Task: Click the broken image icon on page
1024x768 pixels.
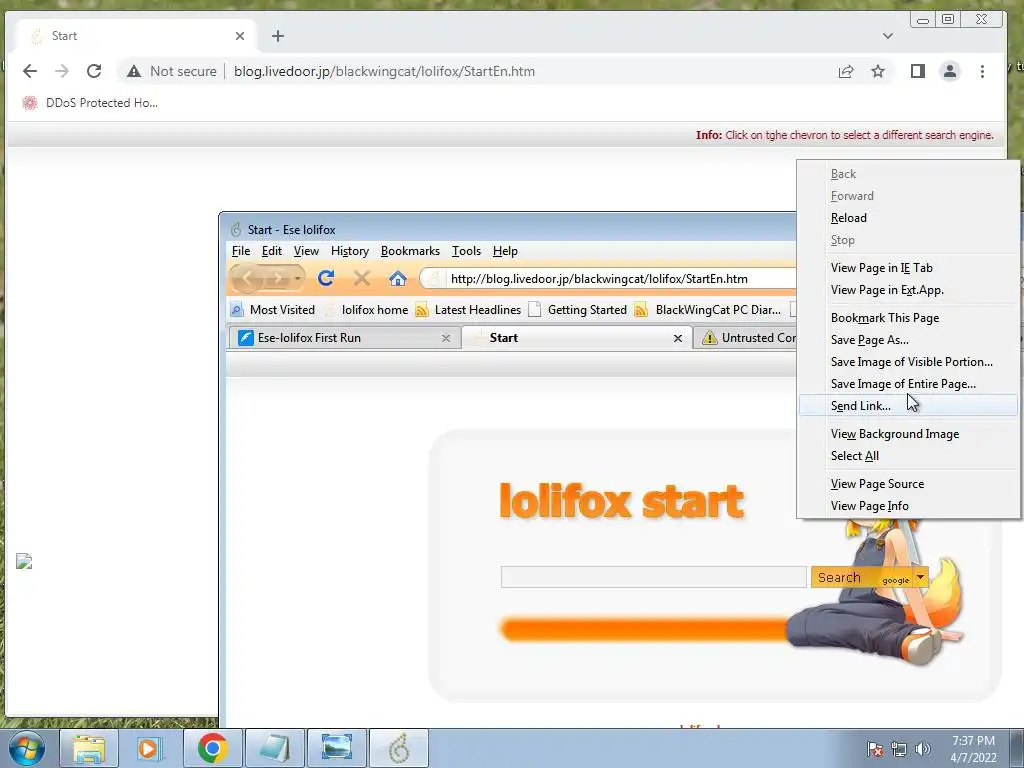Action: [x=24, y=561]
